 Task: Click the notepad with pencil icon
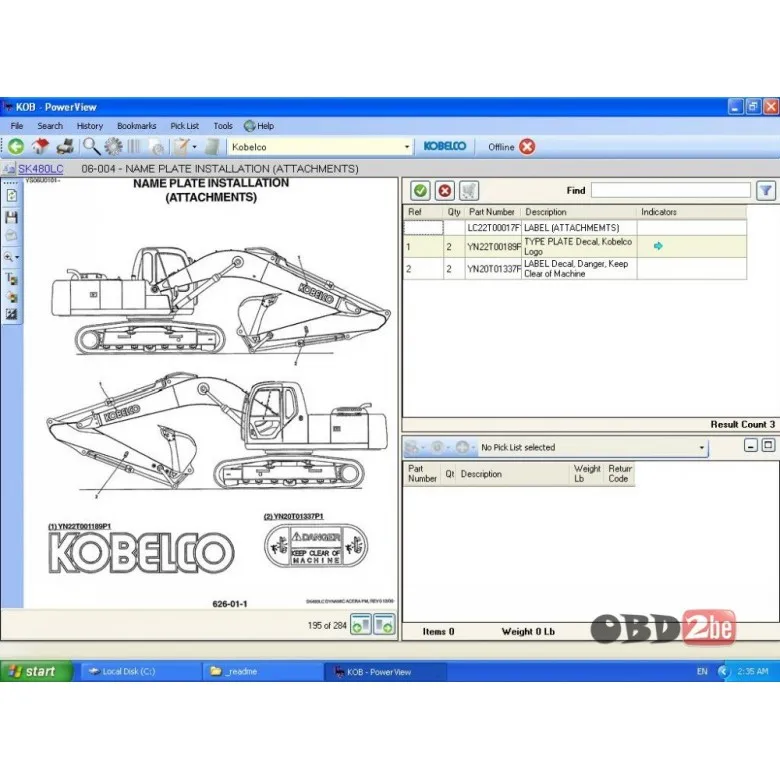click(x=181, y=147)
